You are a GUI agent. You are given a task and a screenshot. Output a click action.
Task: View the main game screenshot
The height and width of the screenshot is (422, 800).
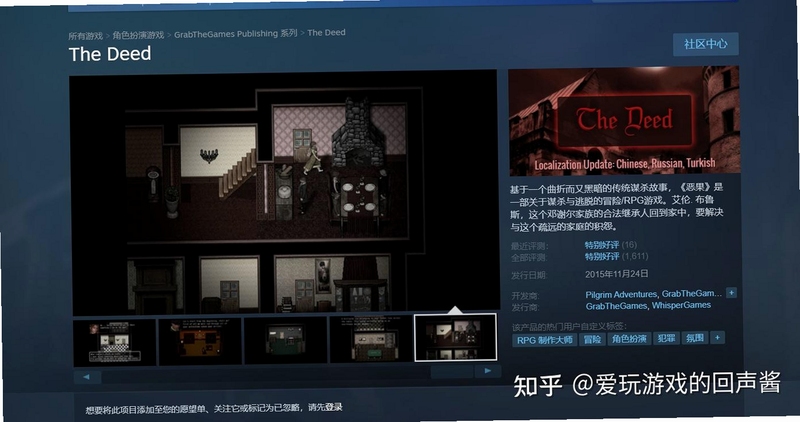(x=284, y=193)
